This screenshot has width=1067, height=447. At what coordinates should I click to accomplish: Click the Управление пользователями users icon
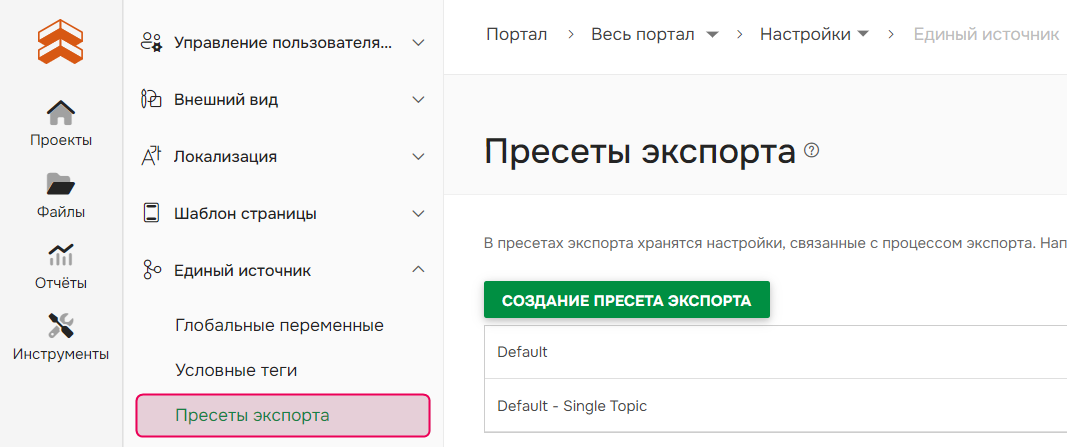coord(151,42)
